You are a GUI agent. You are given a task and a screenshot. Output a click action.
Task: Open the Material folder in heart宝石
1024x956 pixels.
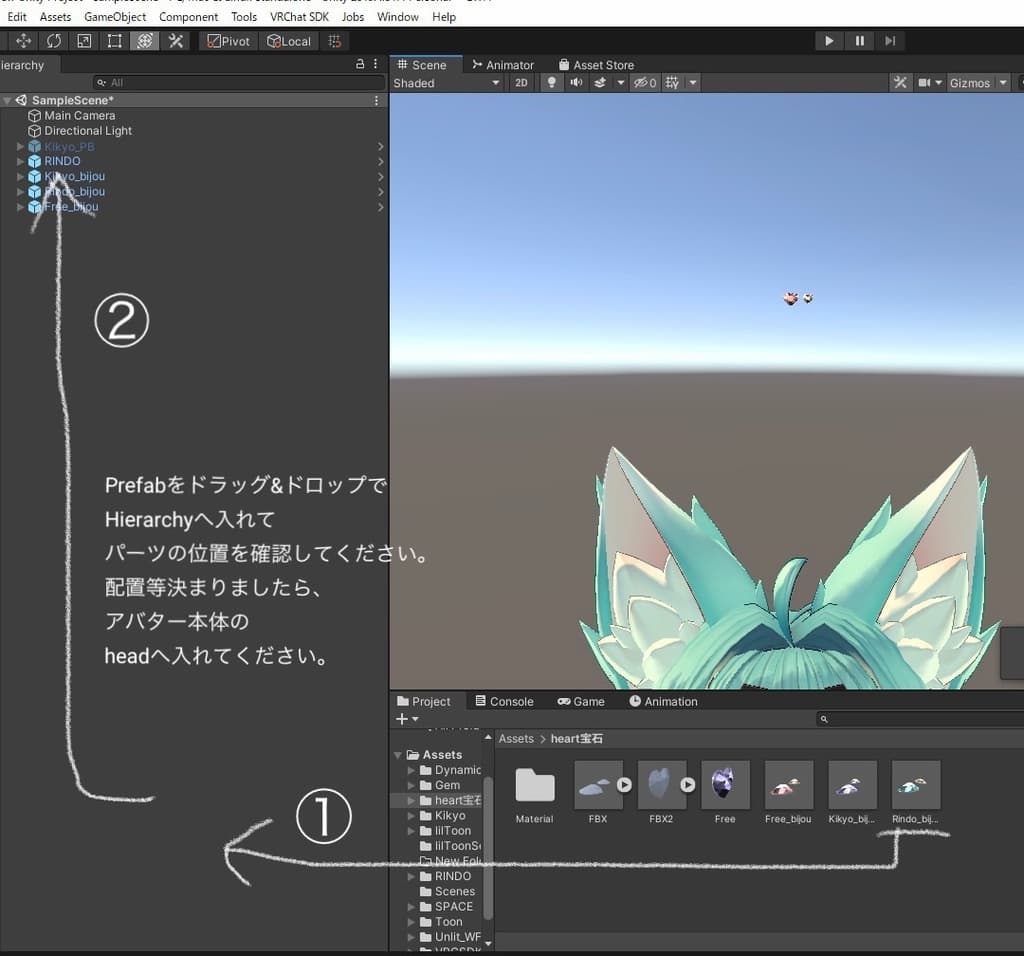tap(534, 786)
